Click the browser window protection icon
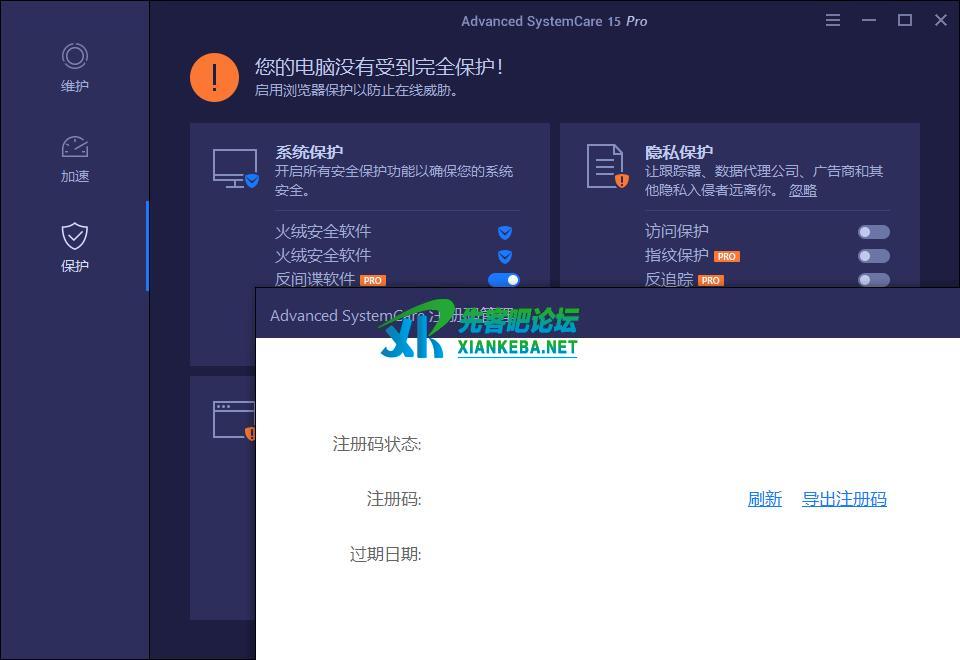 click(234, 420)
